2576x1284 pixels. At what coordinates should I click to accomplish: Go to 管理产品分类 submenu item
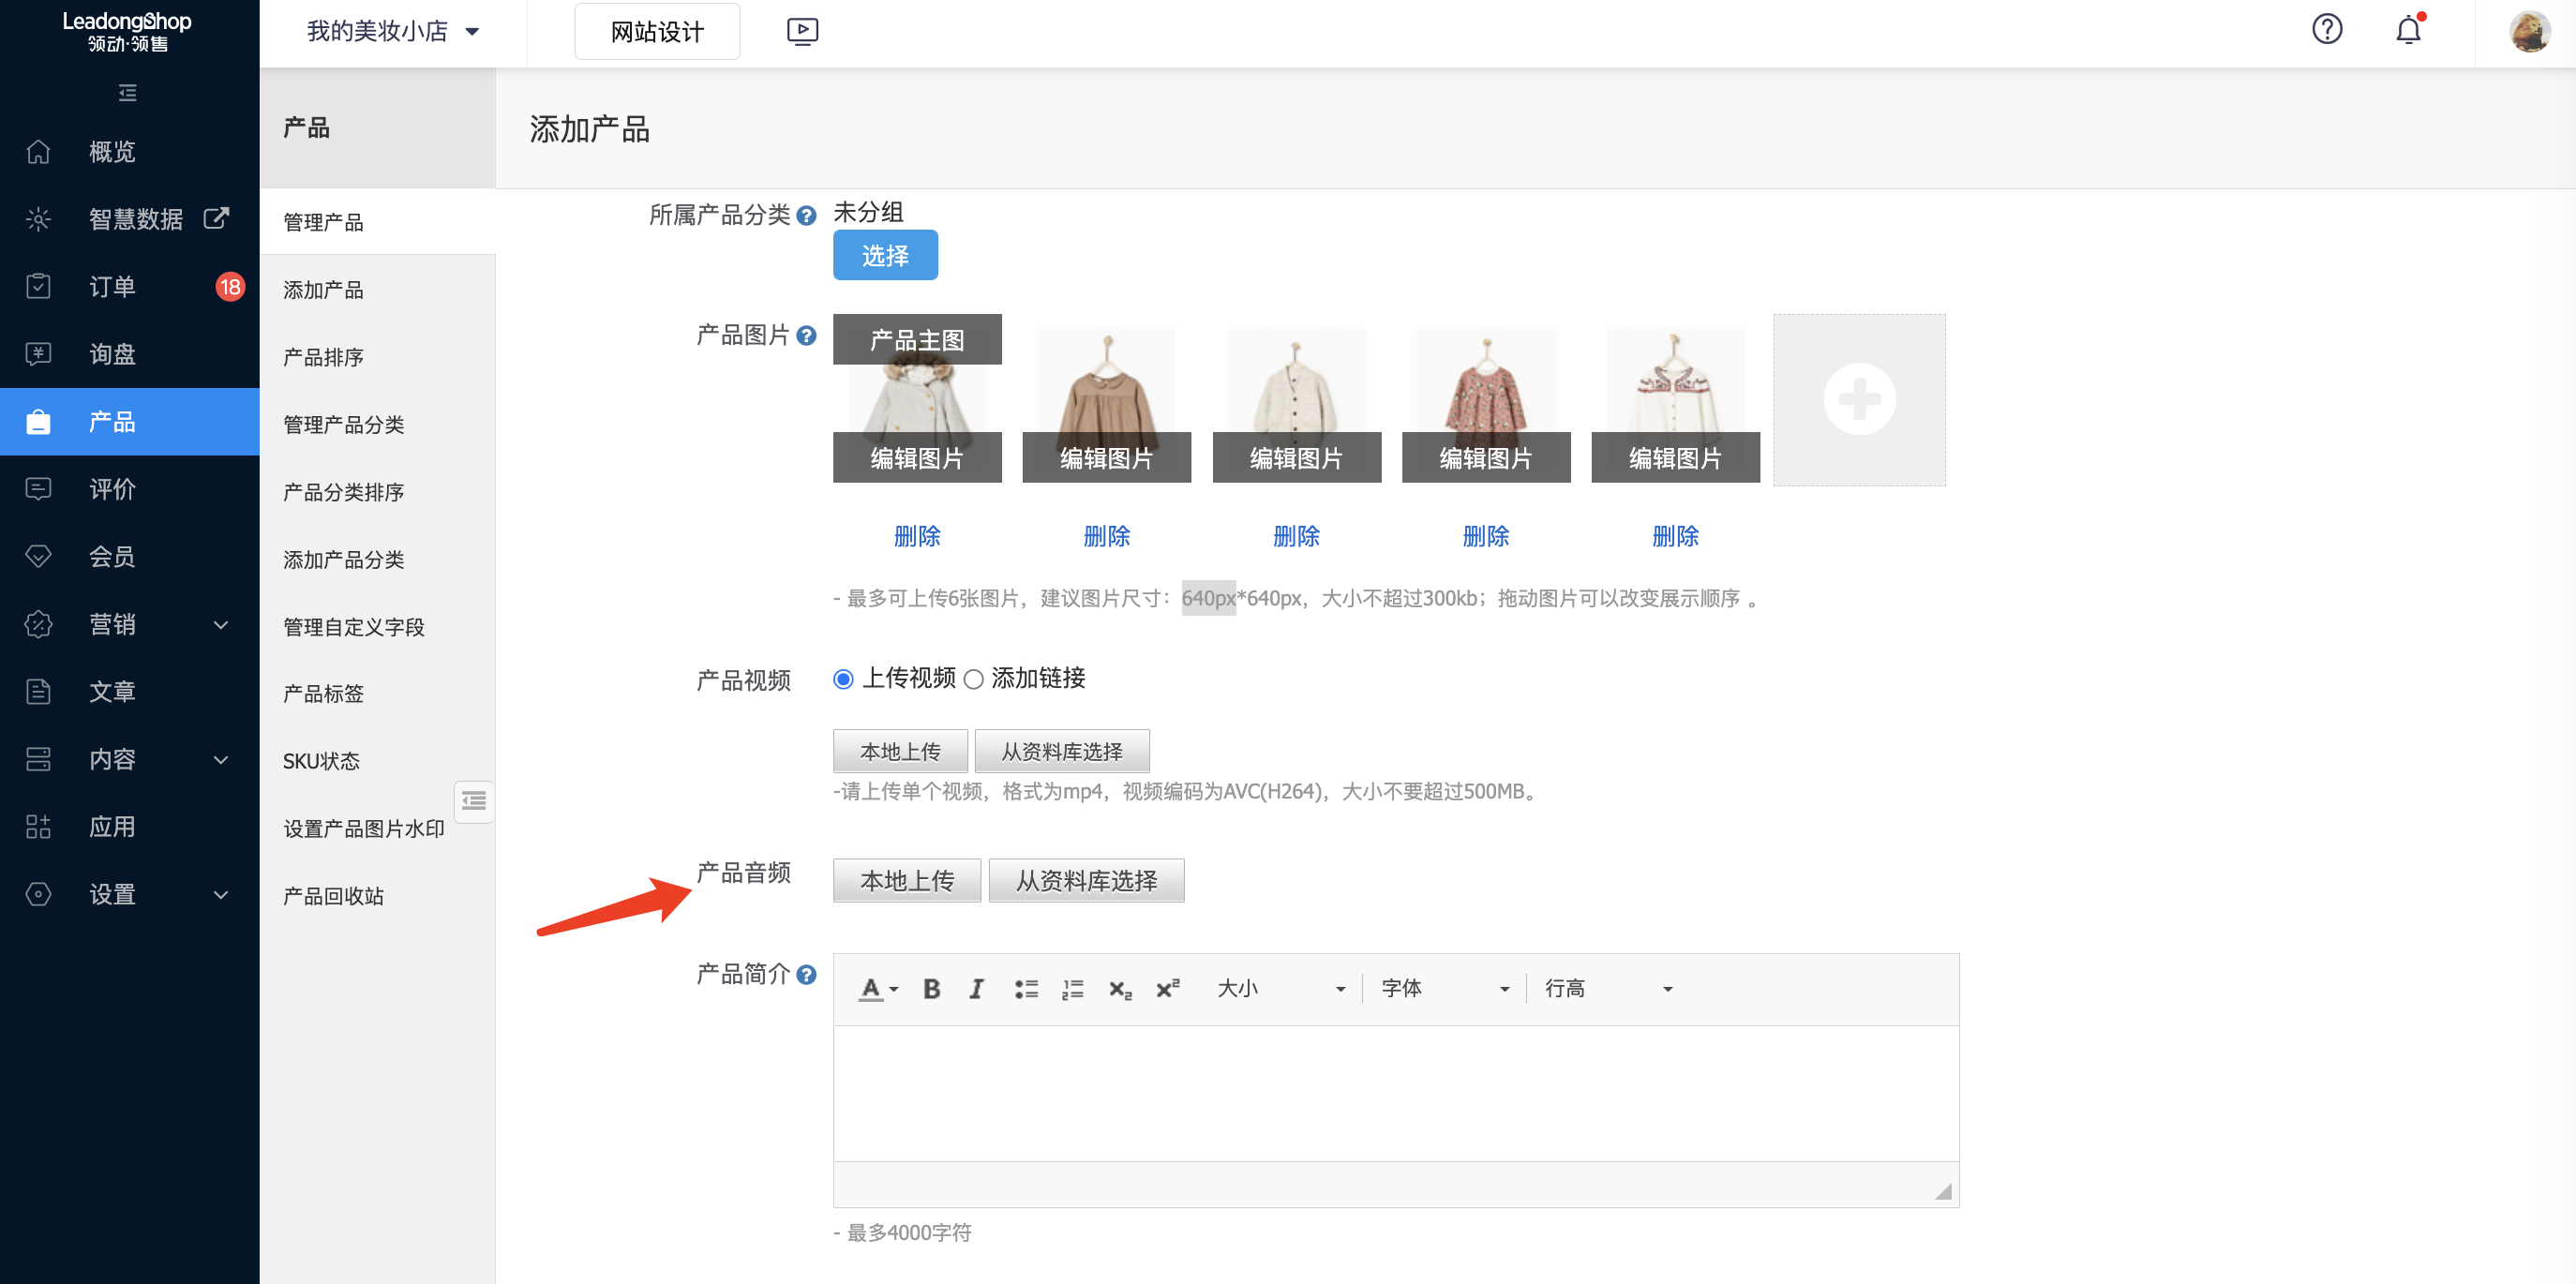343,425
